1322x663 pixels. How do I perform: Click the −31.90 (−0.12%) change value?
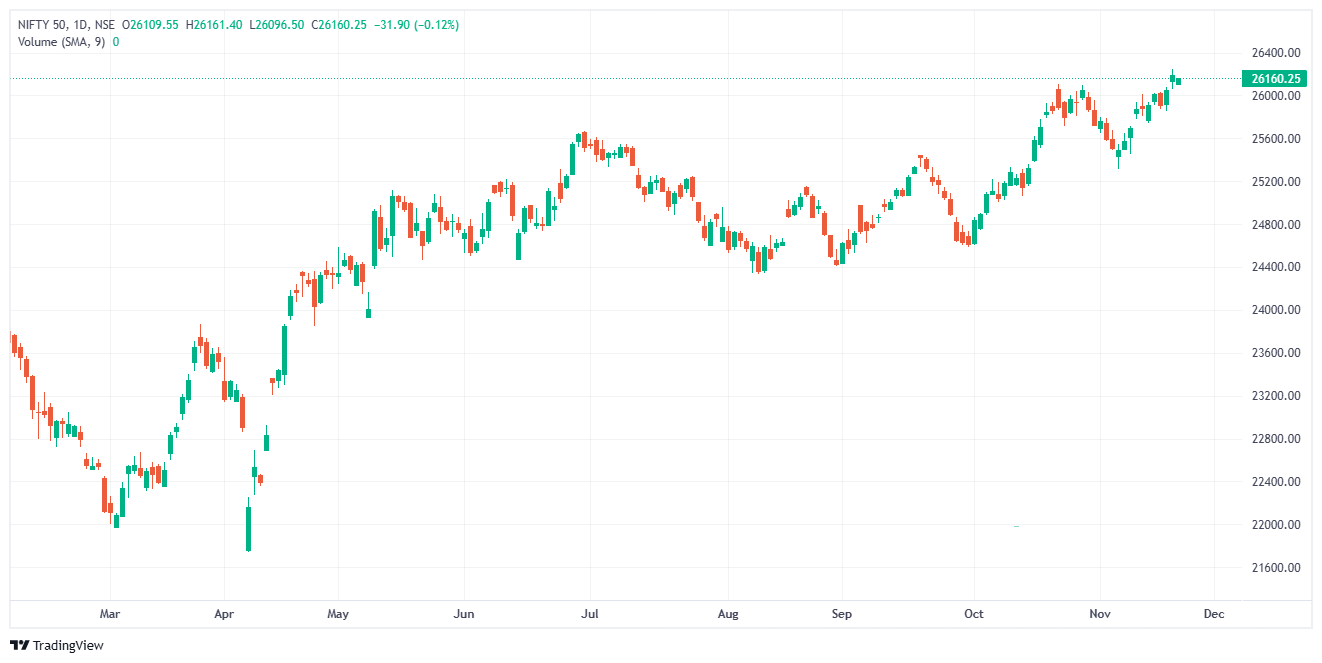(x=416, y=25)
